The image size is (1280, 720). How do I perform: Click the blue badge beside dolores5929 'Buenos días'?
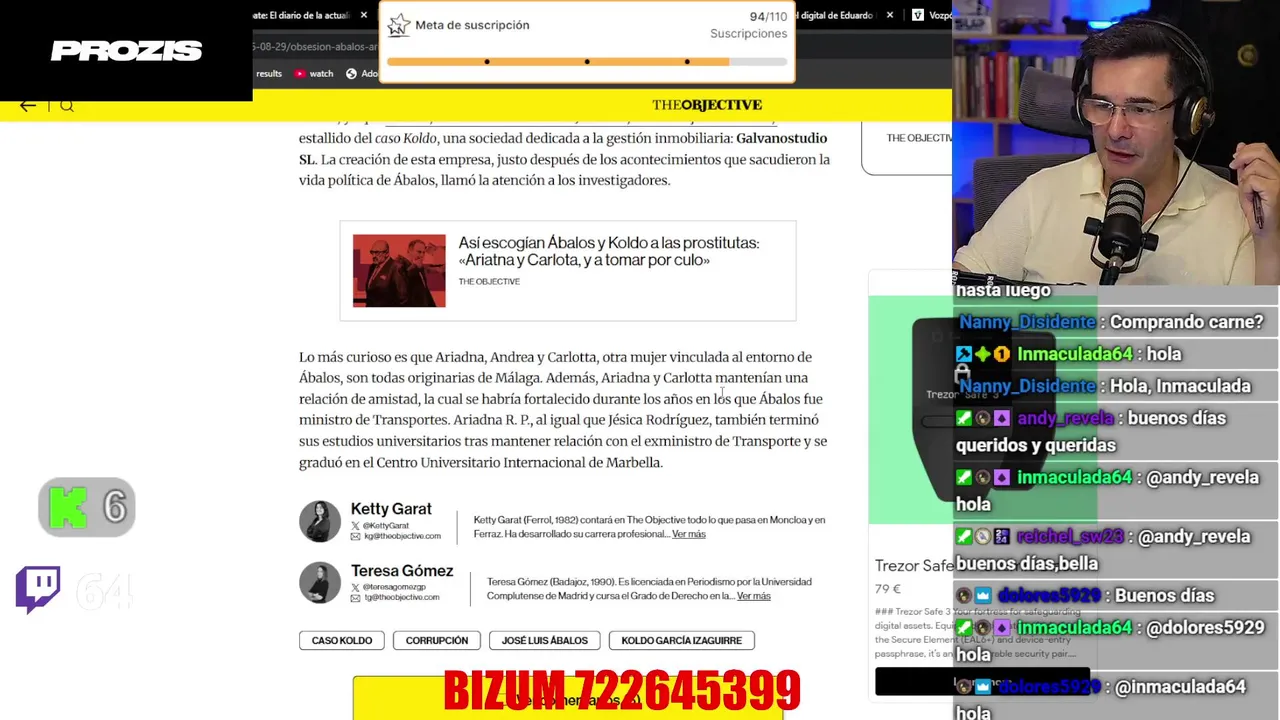(x=983, y=596)
